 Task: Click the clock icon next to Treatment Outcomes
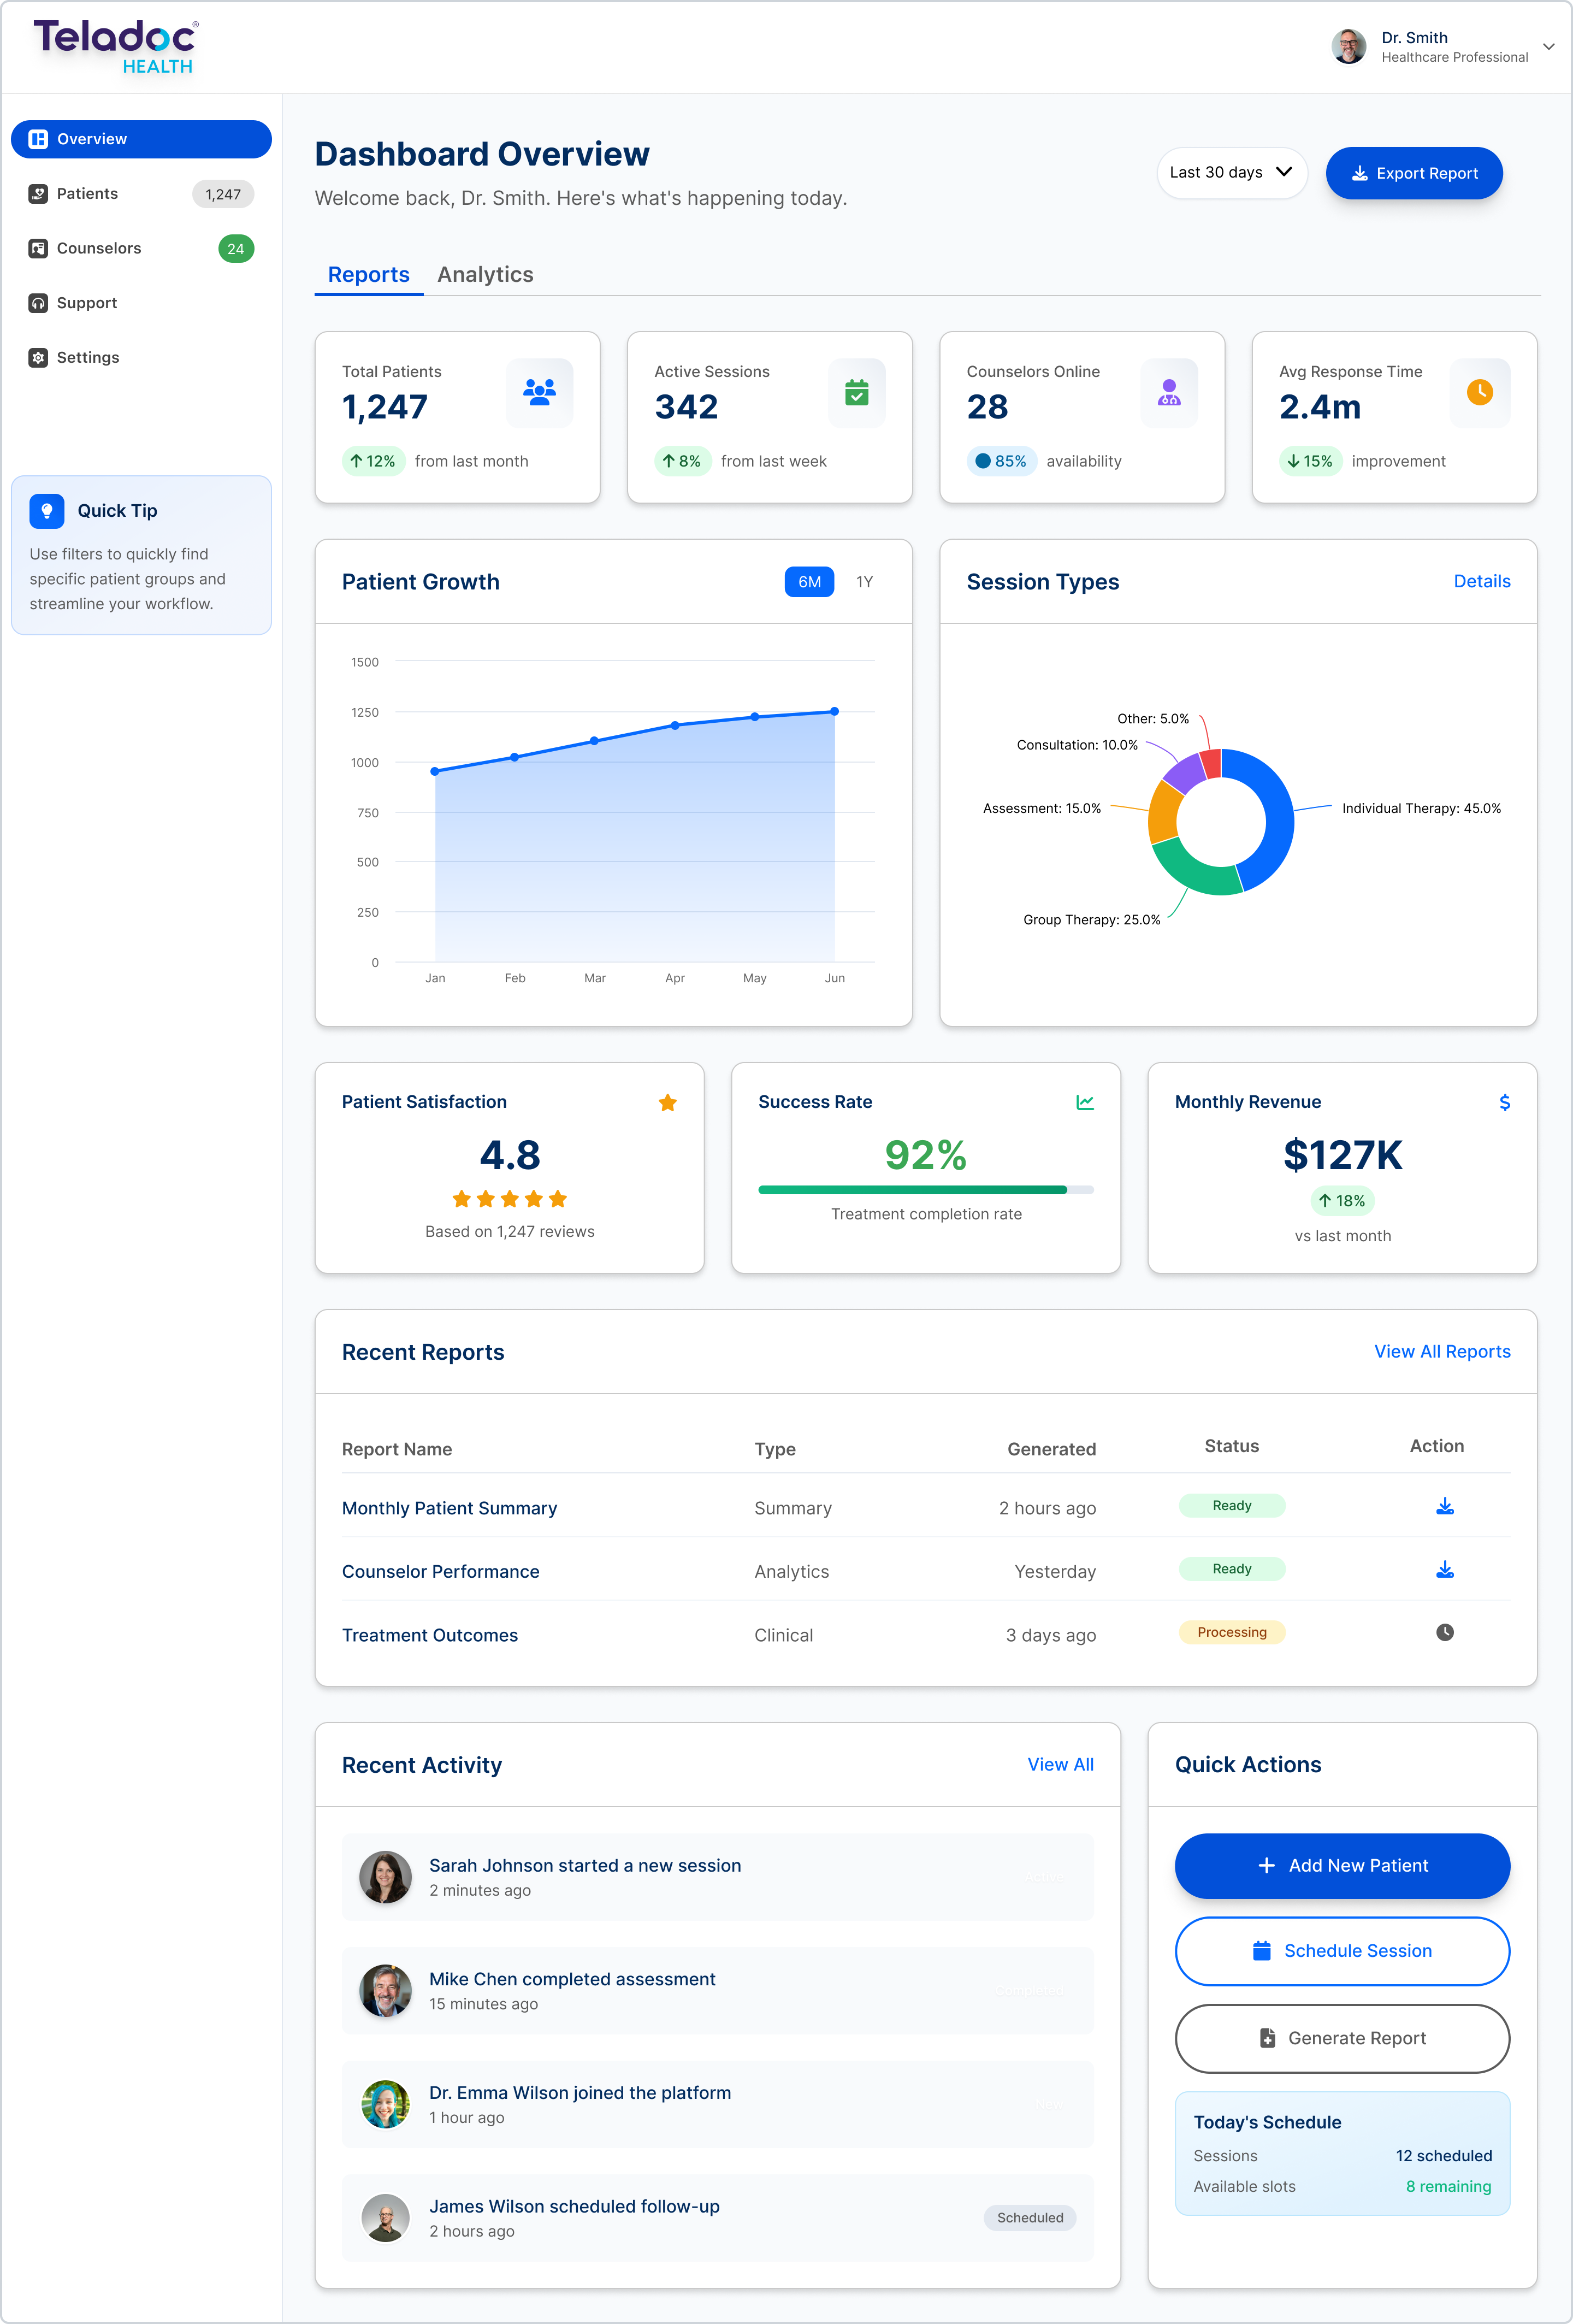coord(1444,1632)
